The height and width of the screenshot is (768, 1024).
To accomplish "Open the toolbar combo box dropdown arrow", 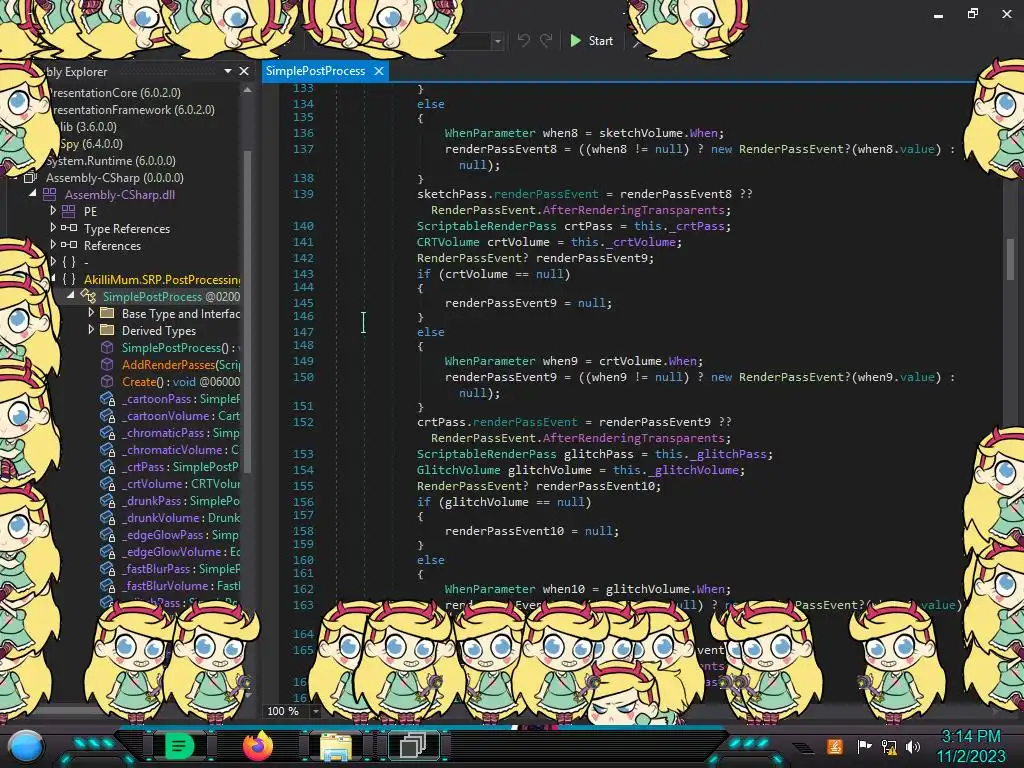I will click(x=498, y=41).
